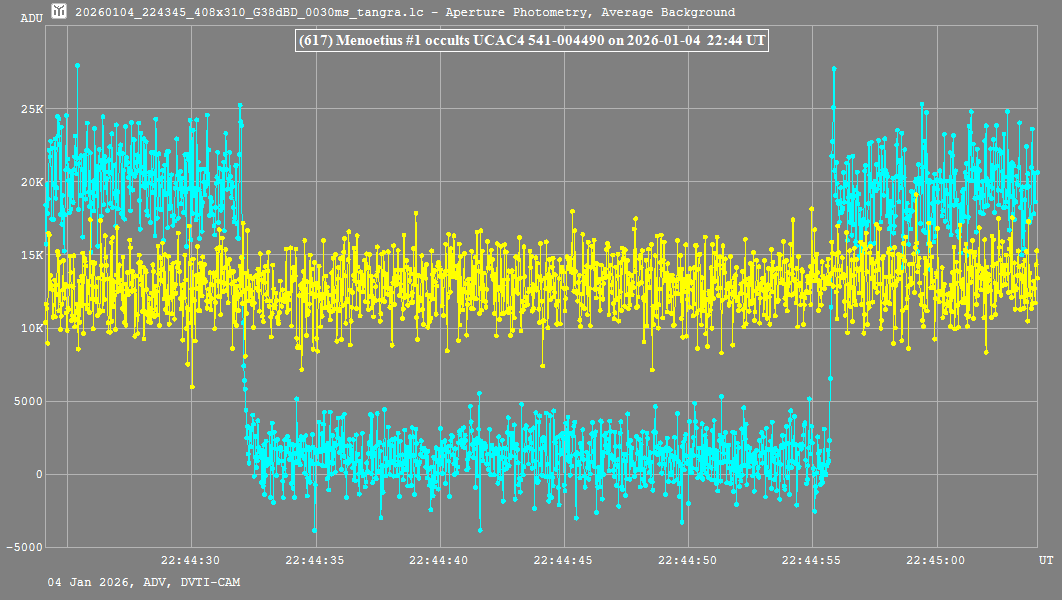Click the UT label at the axis end
The image size is (1062, 600).
pyautogui.click(x=1045, y=561)
